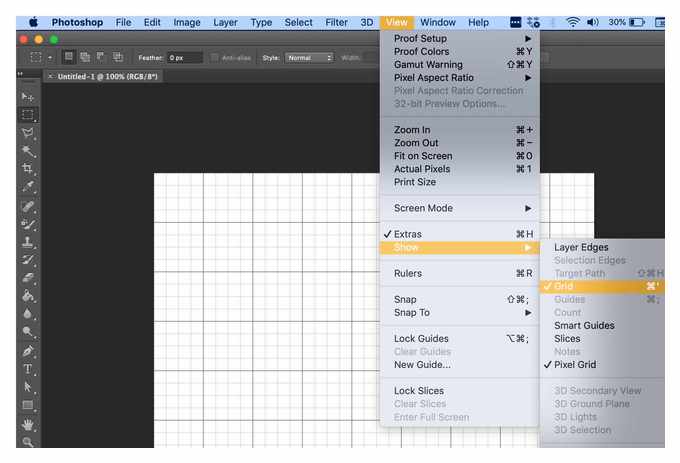Viewport: 680px width, 463px height.
Task: Select the Type tool
Action: tap(28, 369)
